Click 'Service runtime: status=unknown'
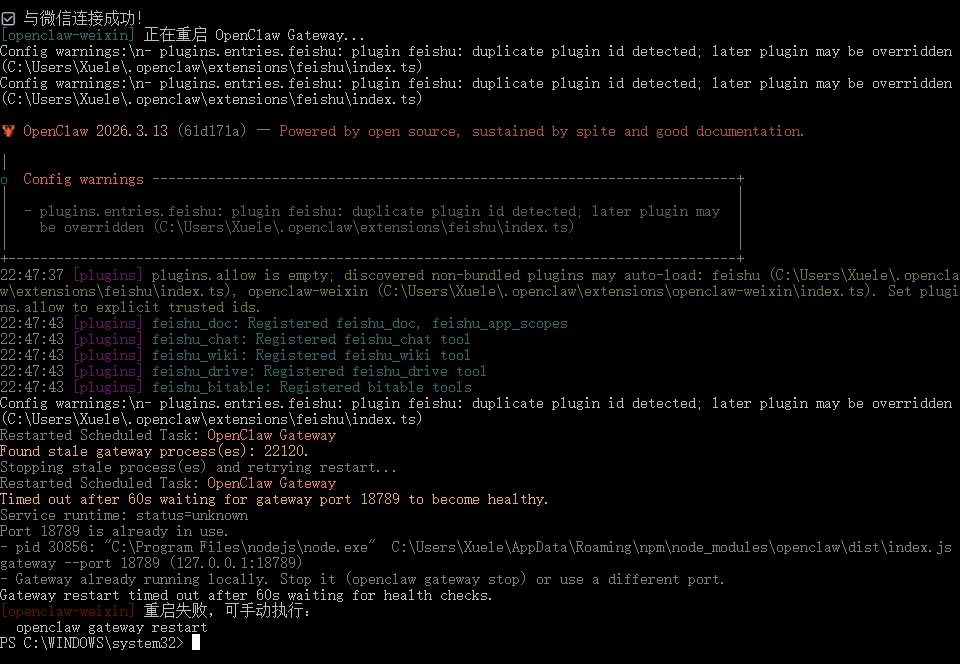The height and width of the screenshot is (664, 960). click(124, 515)
